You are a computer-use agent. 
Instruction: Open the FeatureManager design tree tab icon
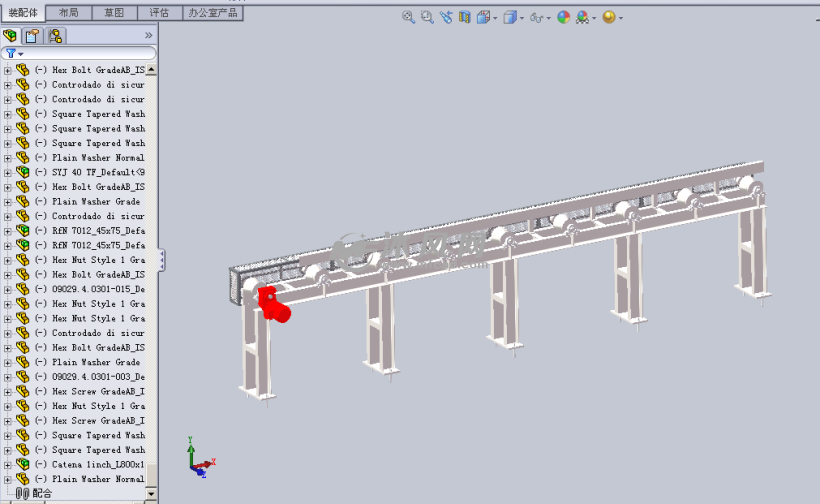(10, 36)
